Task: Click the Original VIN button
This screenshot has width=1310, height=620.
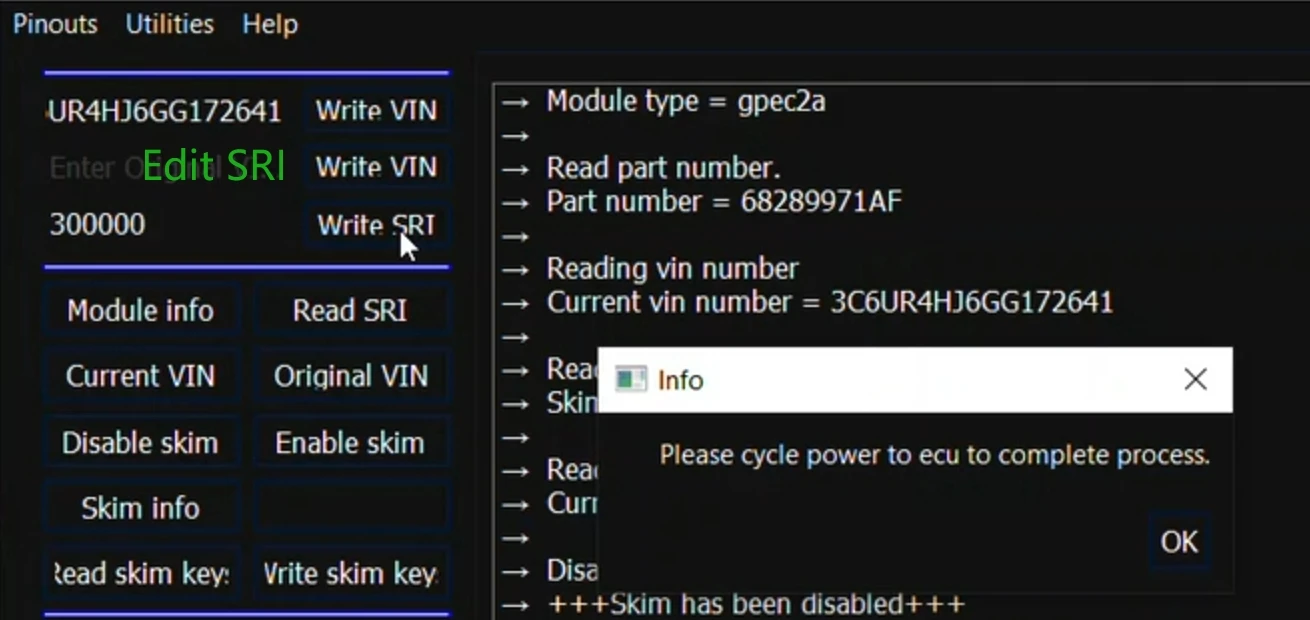Action: pos(351,376)
